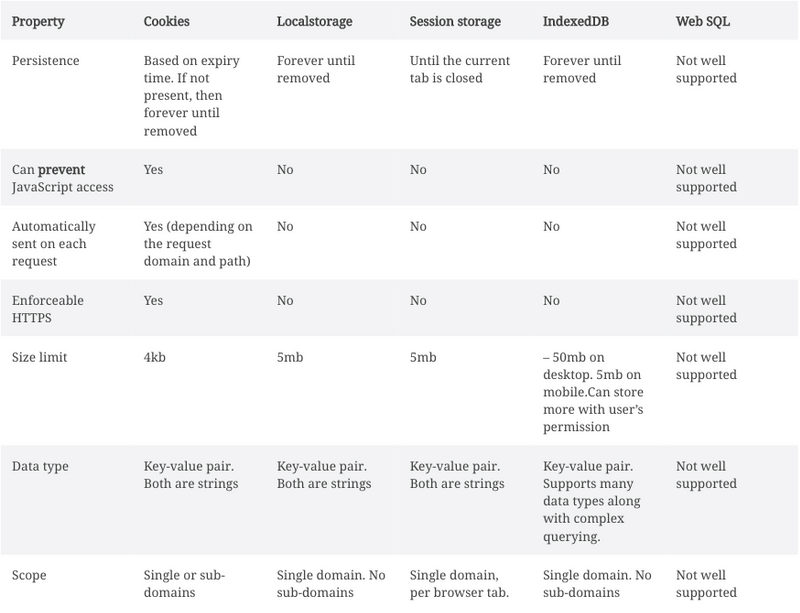This screenshot has height=613, width=800.
Task: Select the Cookies column header
Action: [x=168, y=20]
